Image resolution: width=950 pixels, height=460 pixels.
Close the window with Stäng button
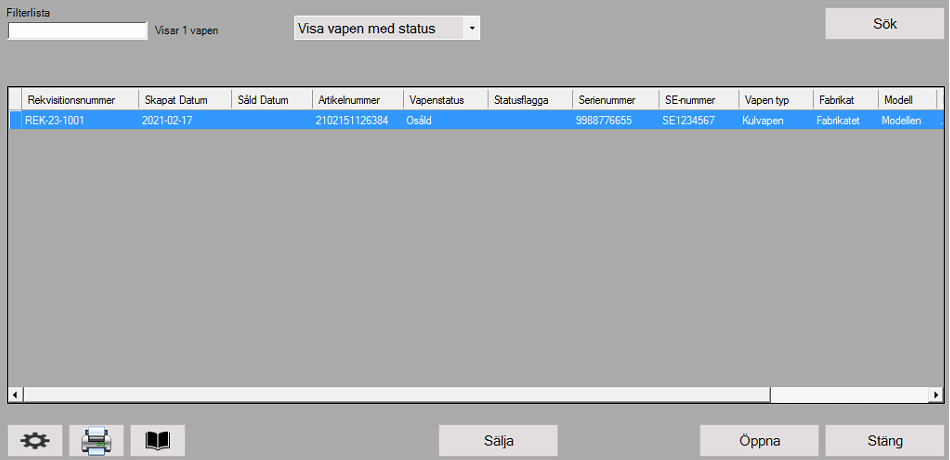point(884,440)
